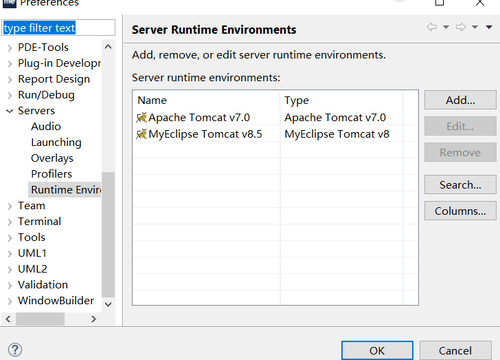Click the tree scroll down arrow
The width and height of the screenshot is (500, 360).
[x=108, y=304]
